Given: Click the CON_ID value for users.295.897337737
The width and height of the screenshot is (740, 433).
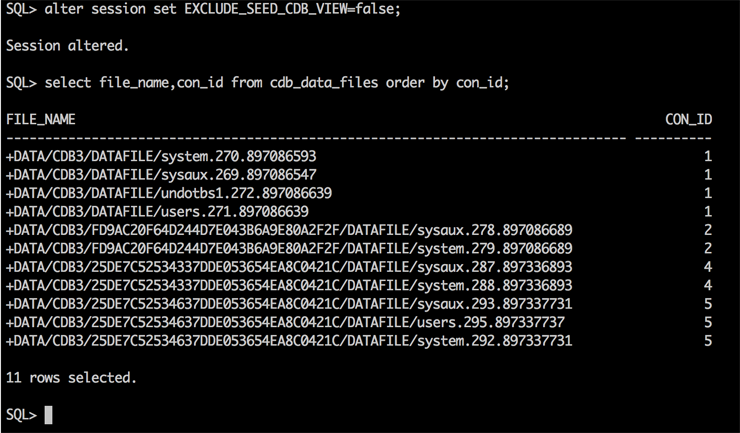Looking at the screenshot, I should point(707,322).
